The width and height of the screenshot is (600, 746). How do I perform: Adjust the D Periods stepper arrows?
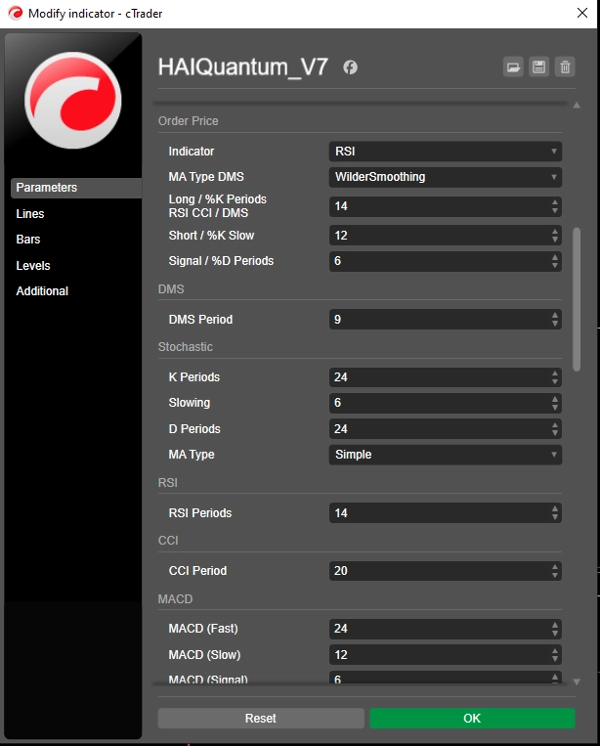[x=555, y=429]
